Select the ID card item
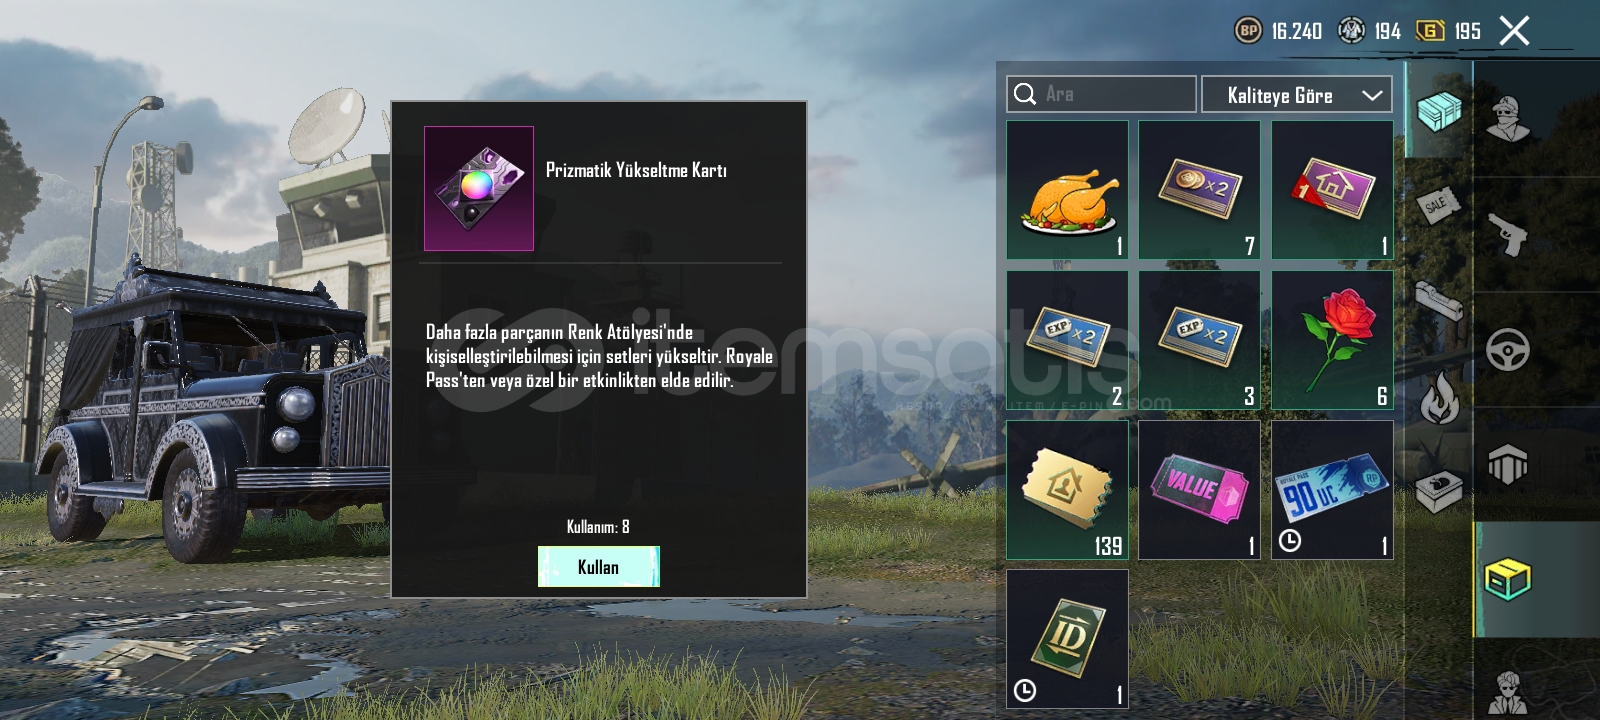1600x720 pixels. pos(1067,639)
